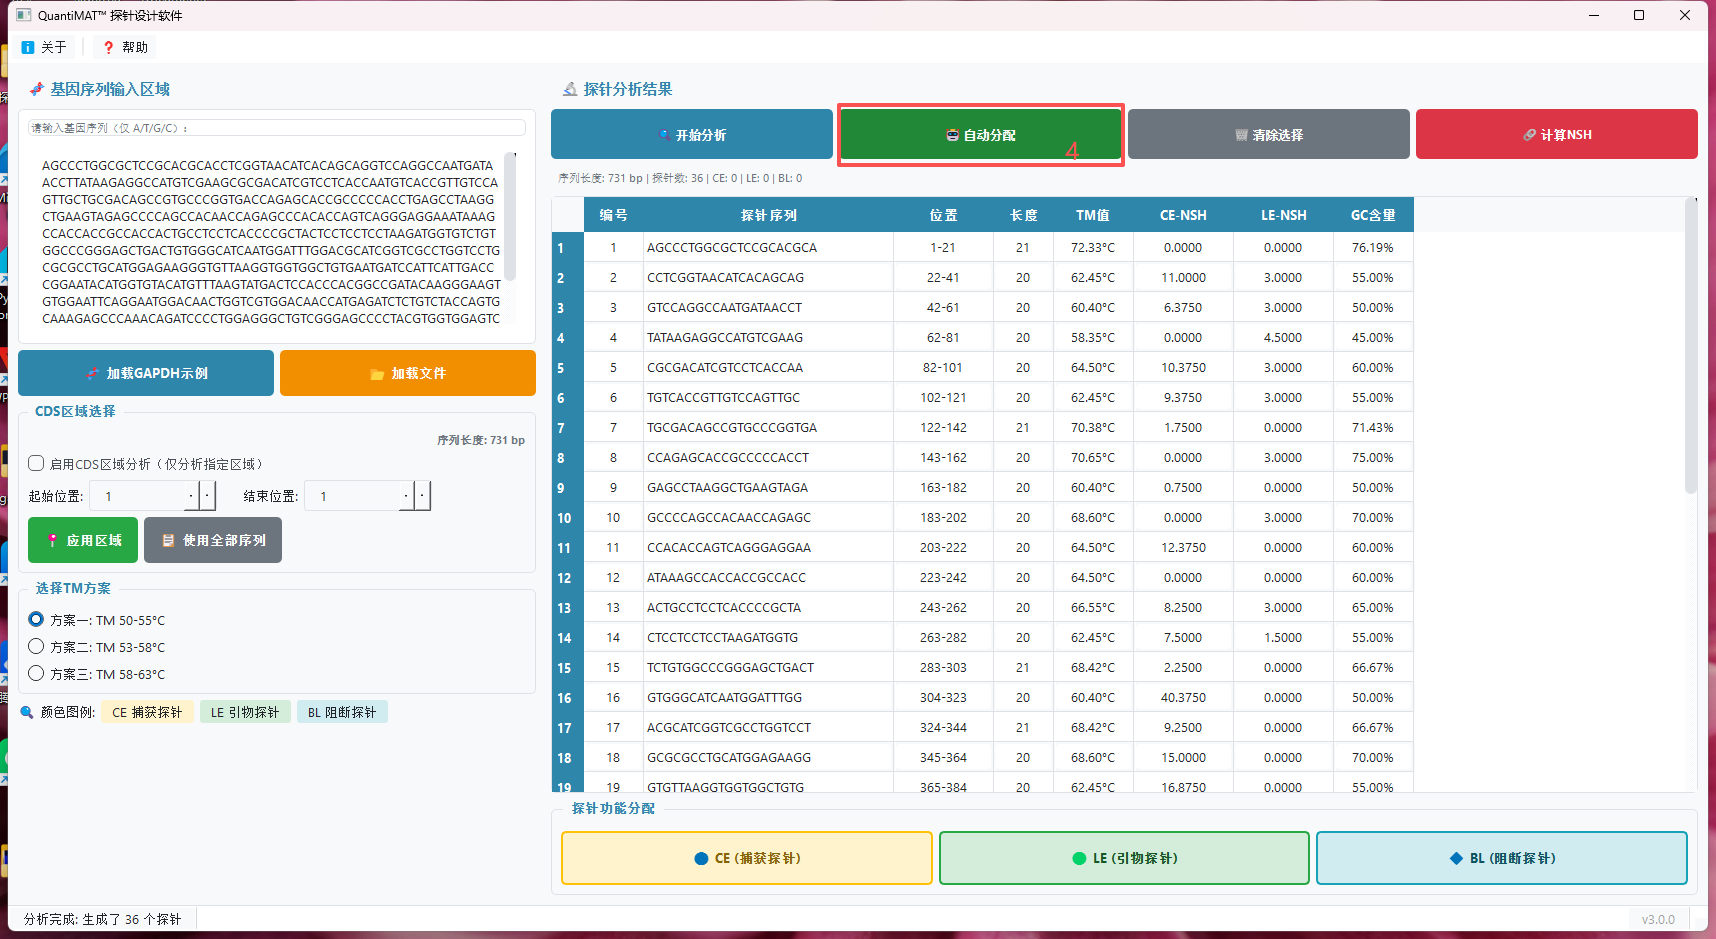Click the pin icon on the 应用区域 button
This screenshot has width=1716, height=939.
pos(53,539)
